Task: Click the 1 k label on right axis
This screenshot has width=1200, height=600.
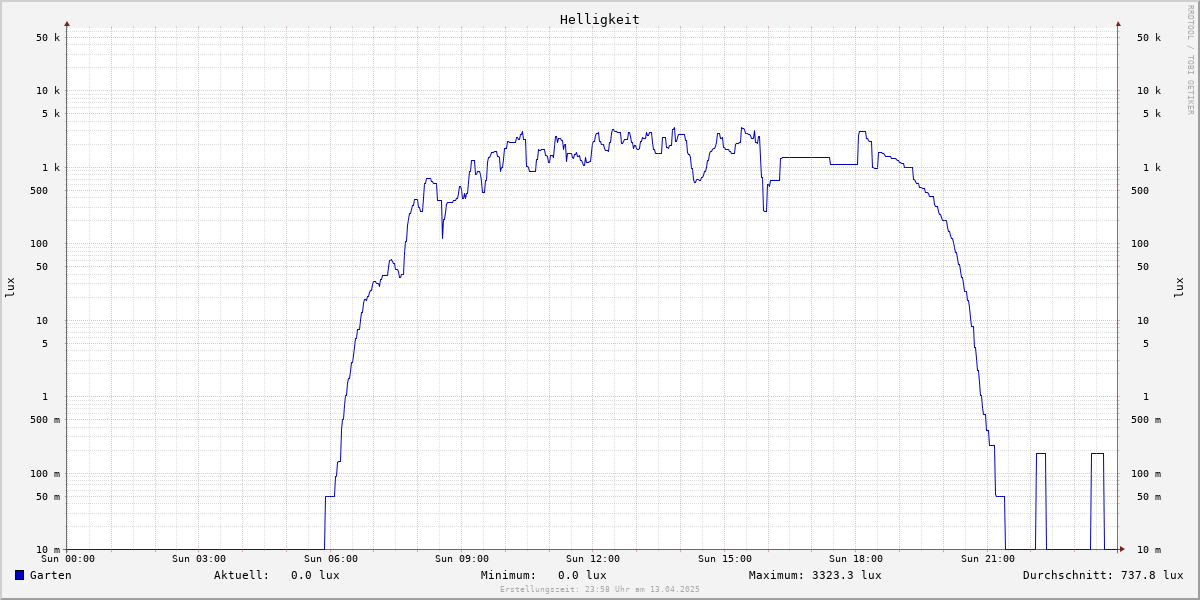Action: (x=1152, y=168)
